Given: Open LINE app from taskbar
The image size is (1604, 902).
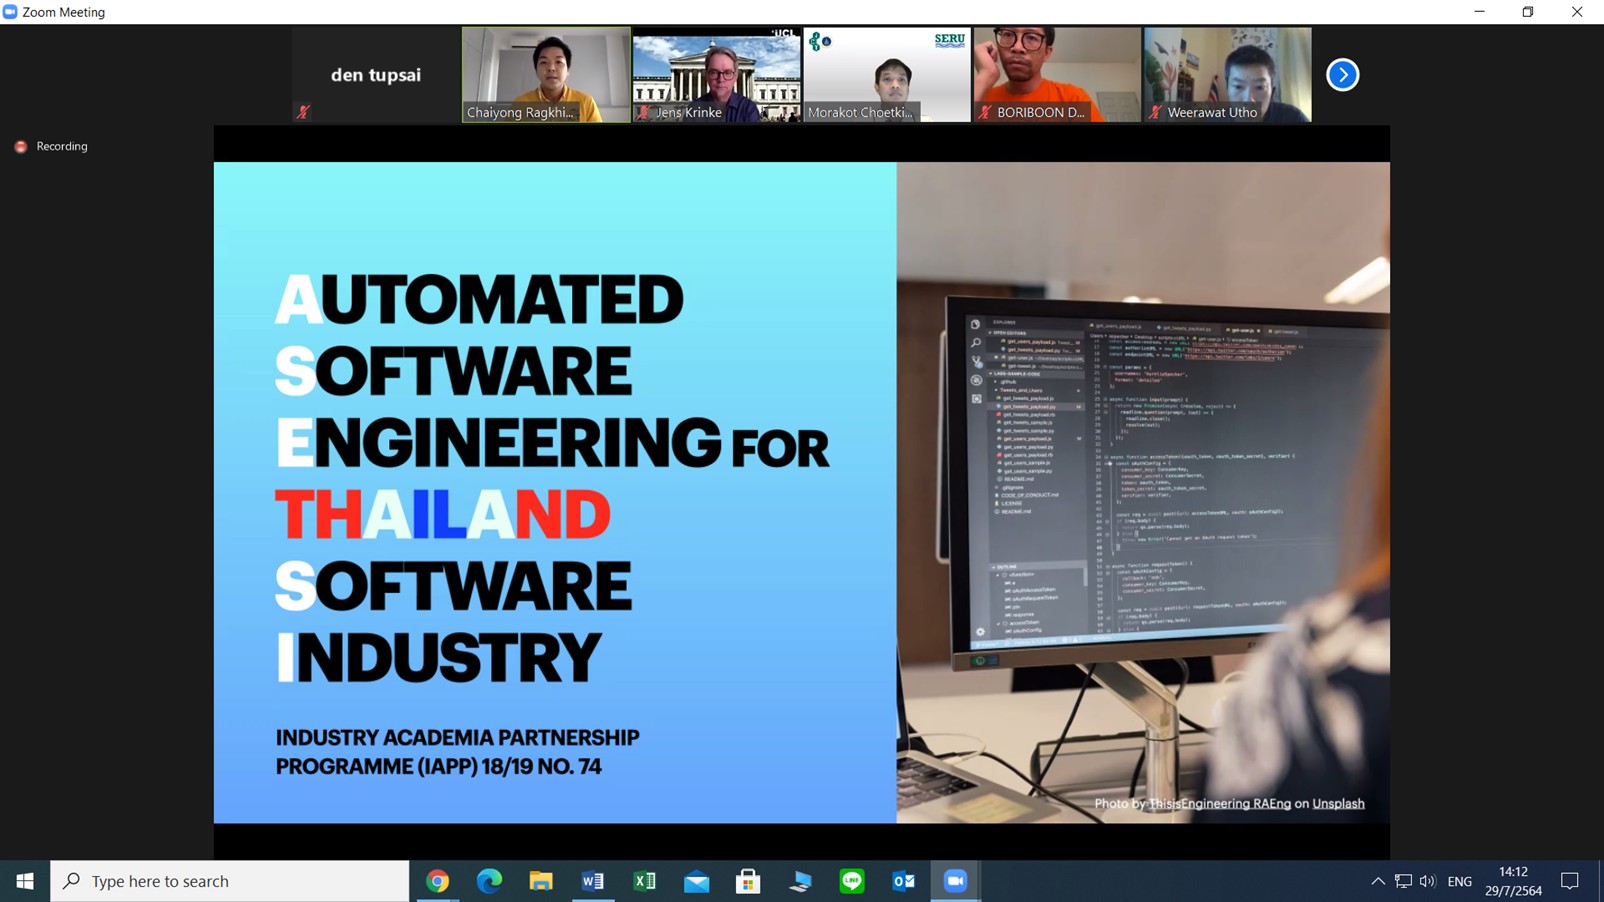Looking at the screenshot, I should [852, 881].
